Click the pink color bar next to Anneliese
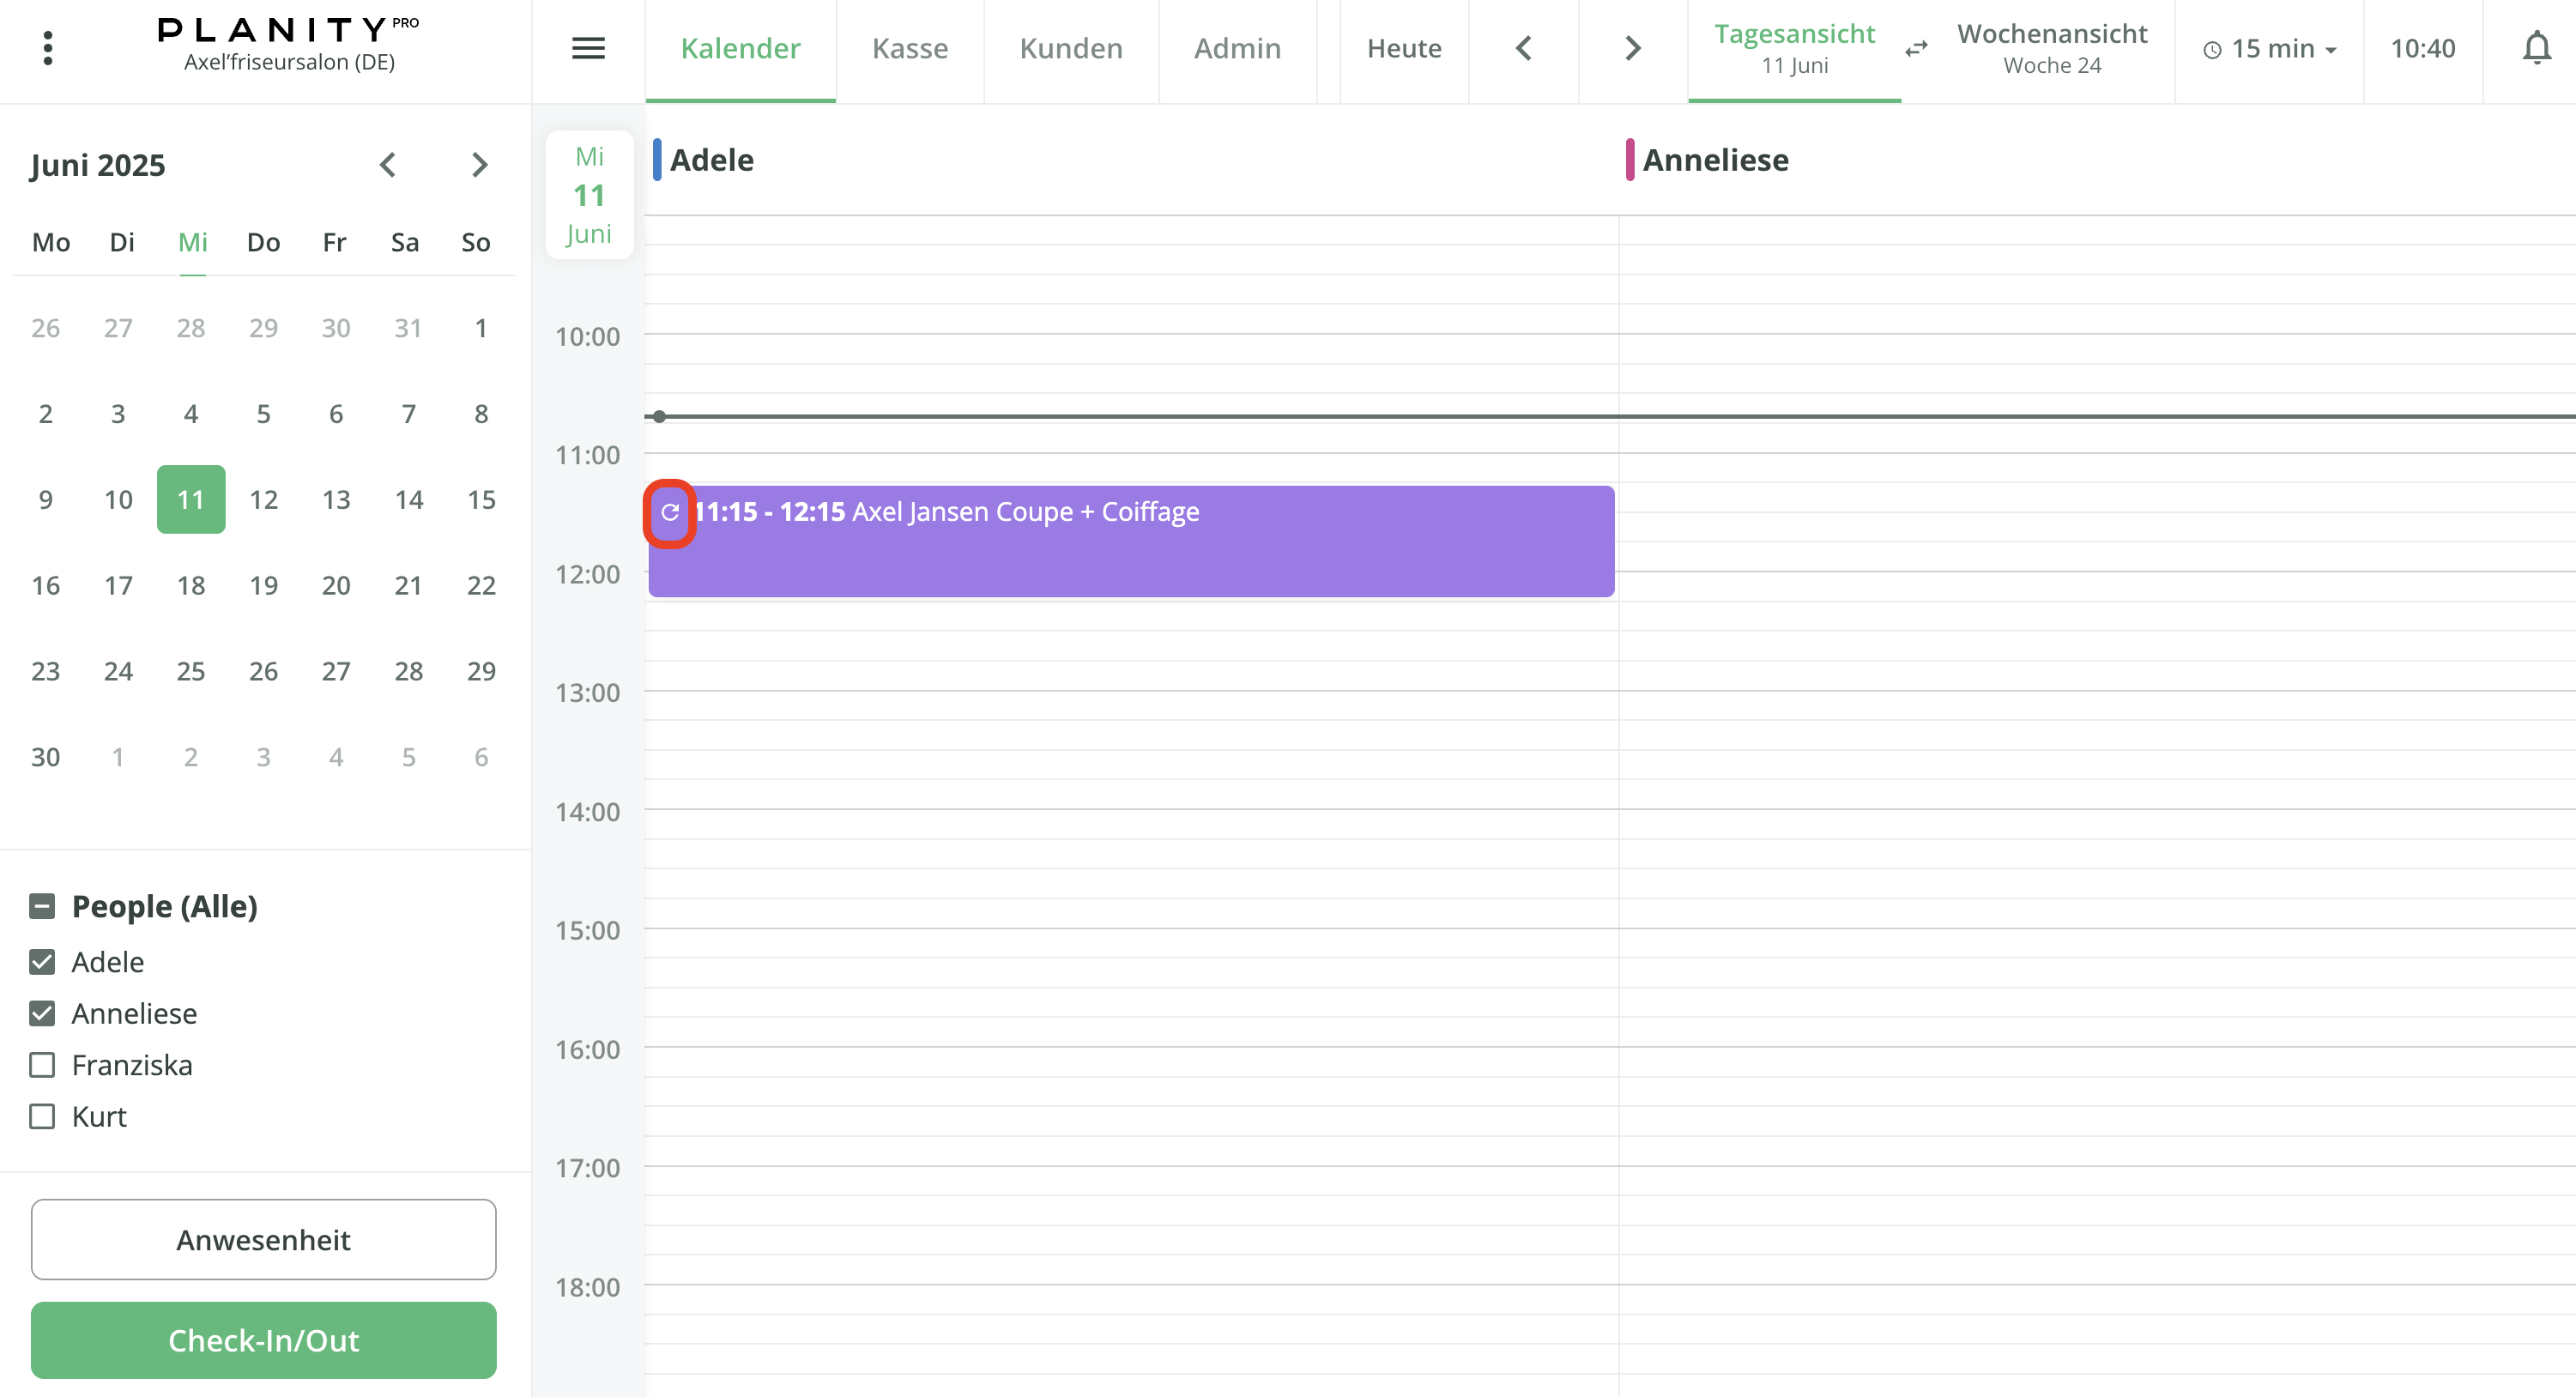The height and width of the screenshot is (1397, 2576). point(1630,159)
